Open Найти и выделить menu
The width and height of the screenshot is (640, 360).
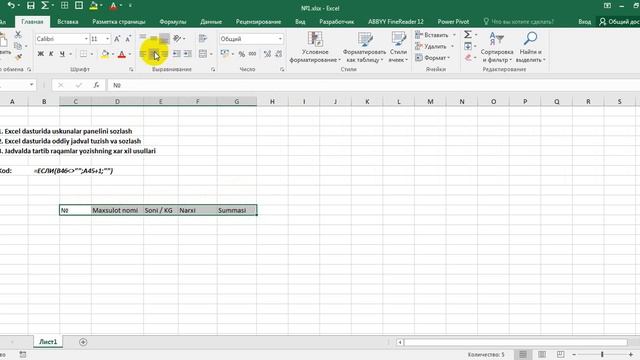530,47
